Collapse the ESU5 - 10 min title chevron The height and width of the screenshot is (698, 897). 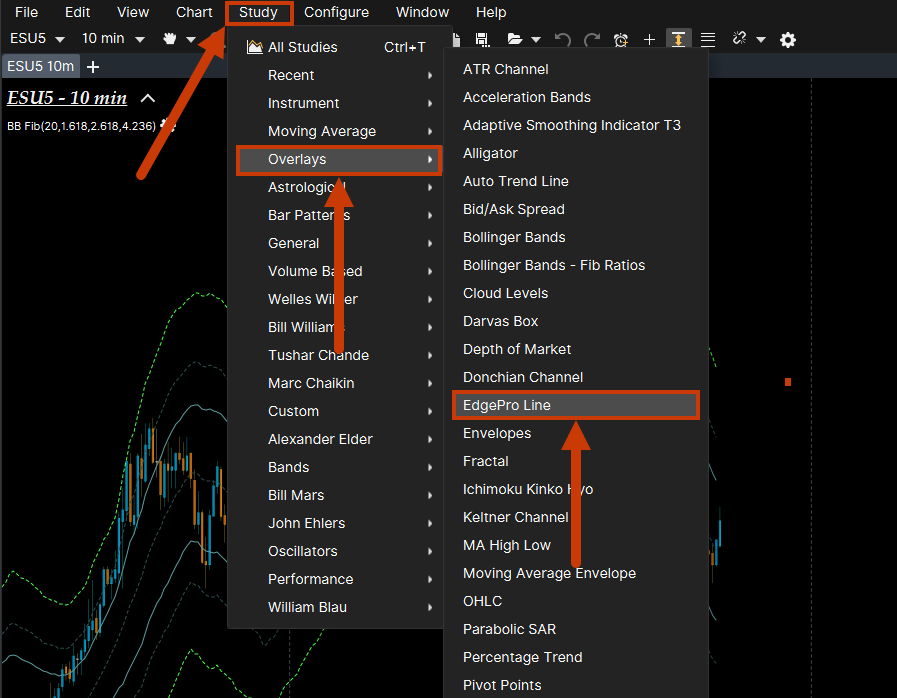[148, 98]
